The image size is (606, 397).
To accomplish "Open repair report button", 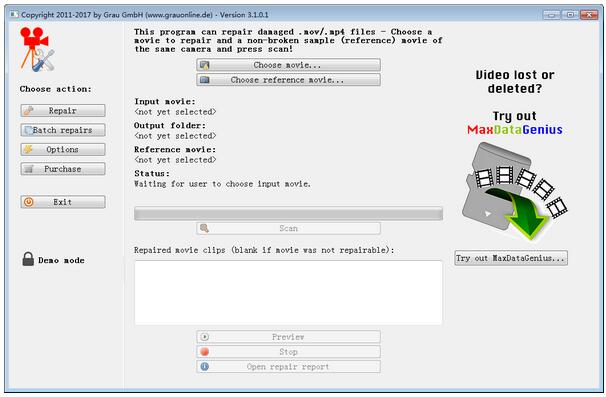I will 288,366.
